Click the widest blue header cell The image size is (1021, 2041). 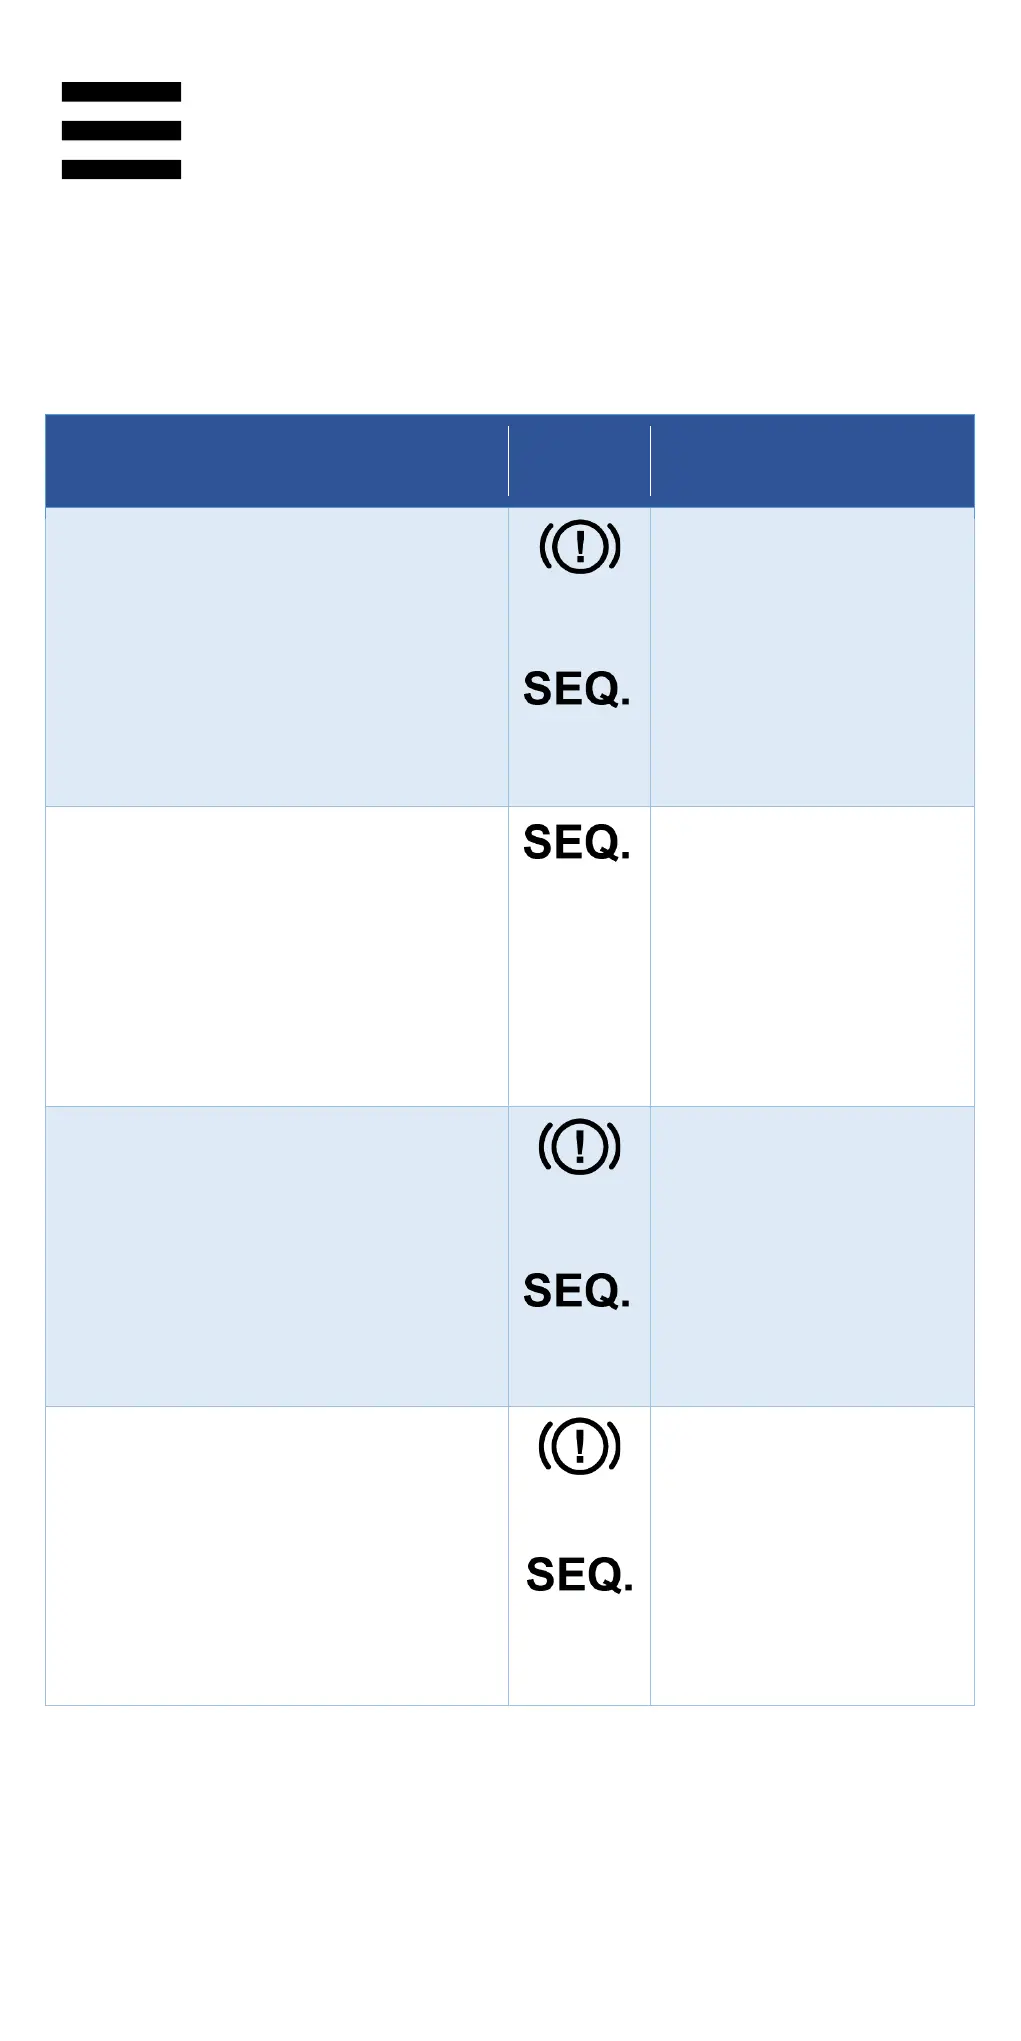point(277,461)
